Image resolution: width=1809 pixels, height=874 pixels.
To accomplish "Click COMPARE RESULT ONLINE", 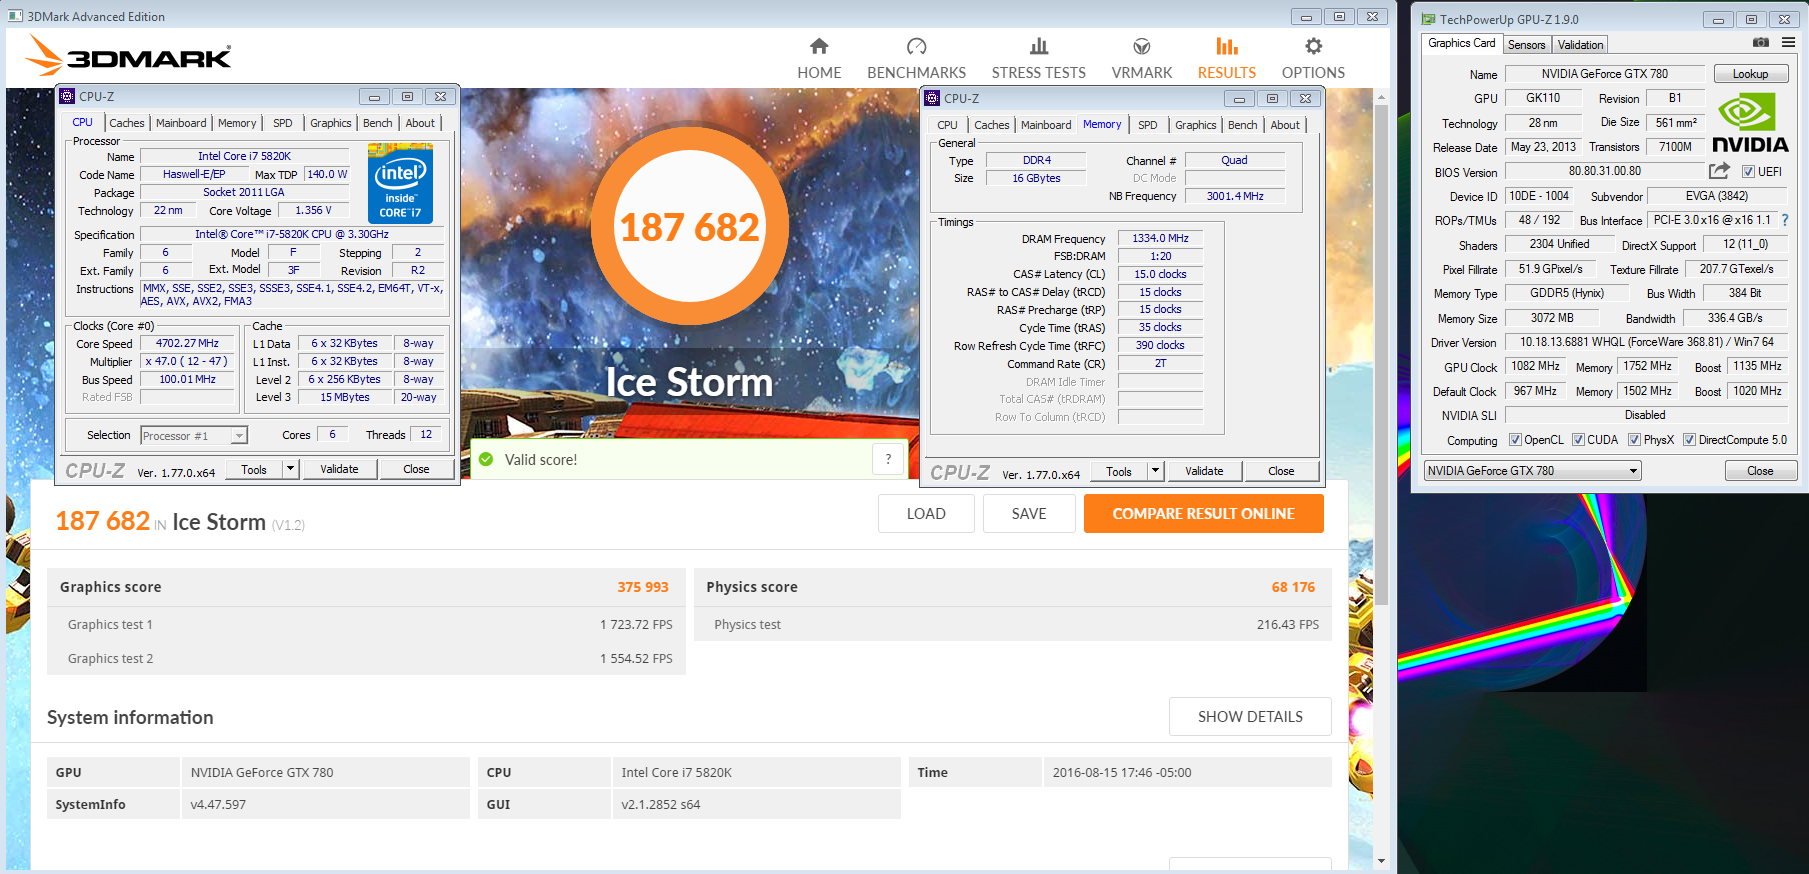I will click(1204, 513).
